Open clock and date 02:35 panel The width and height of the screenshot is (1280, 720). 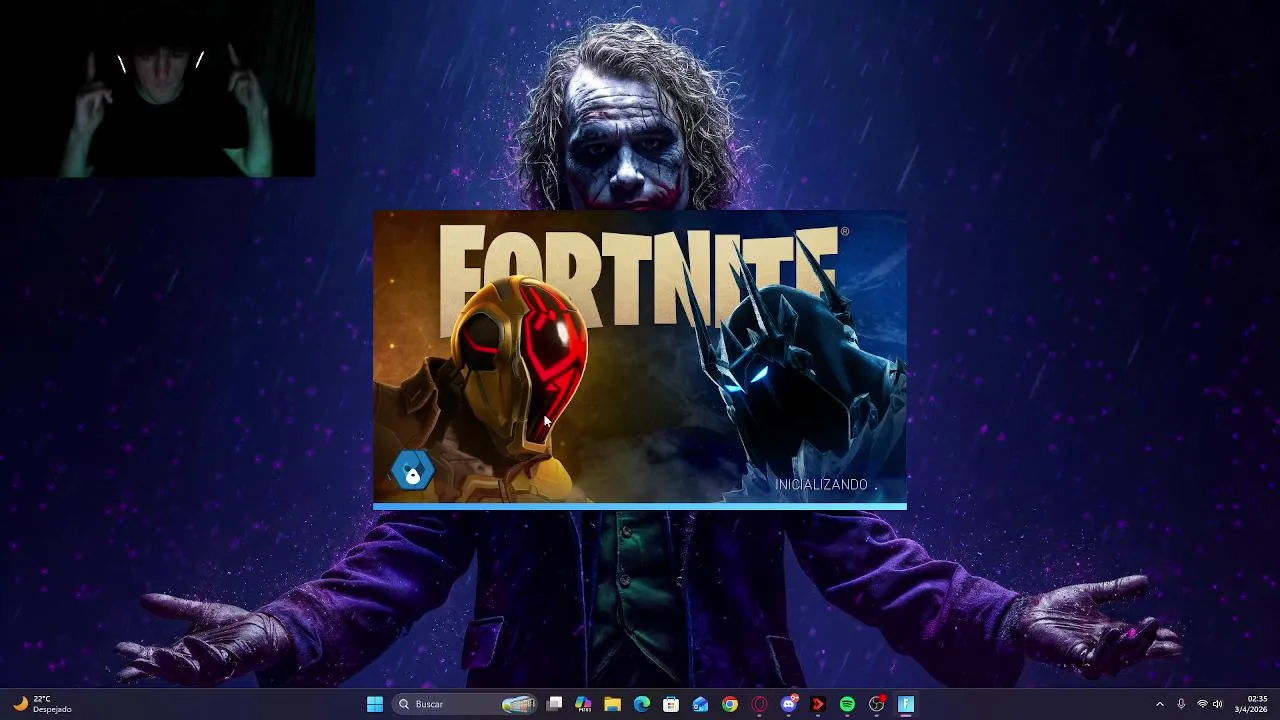(1251, 704)
